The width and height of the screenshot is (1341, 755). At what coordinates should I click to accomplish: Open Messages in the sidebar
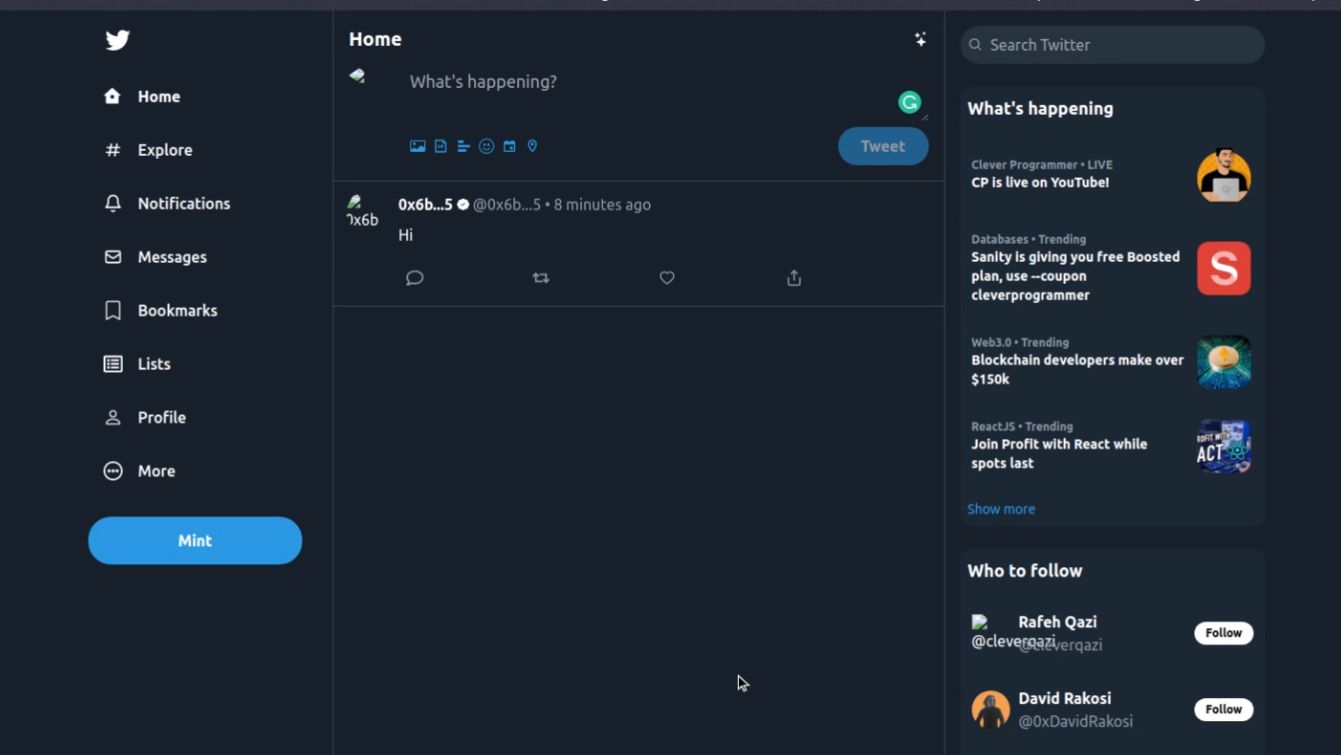pyautogui.click(x=155, y=257)
